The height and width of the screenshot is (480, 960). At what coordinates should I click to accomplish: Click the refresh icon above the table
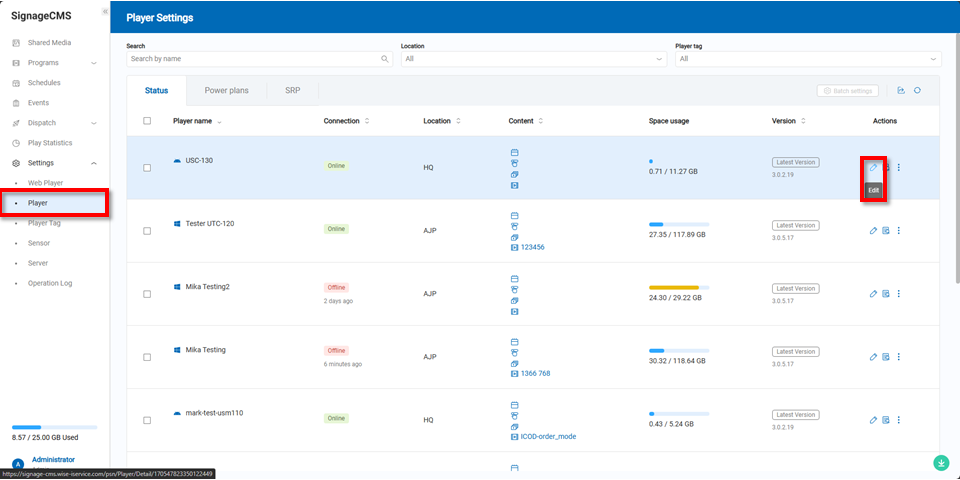point(917,91)
